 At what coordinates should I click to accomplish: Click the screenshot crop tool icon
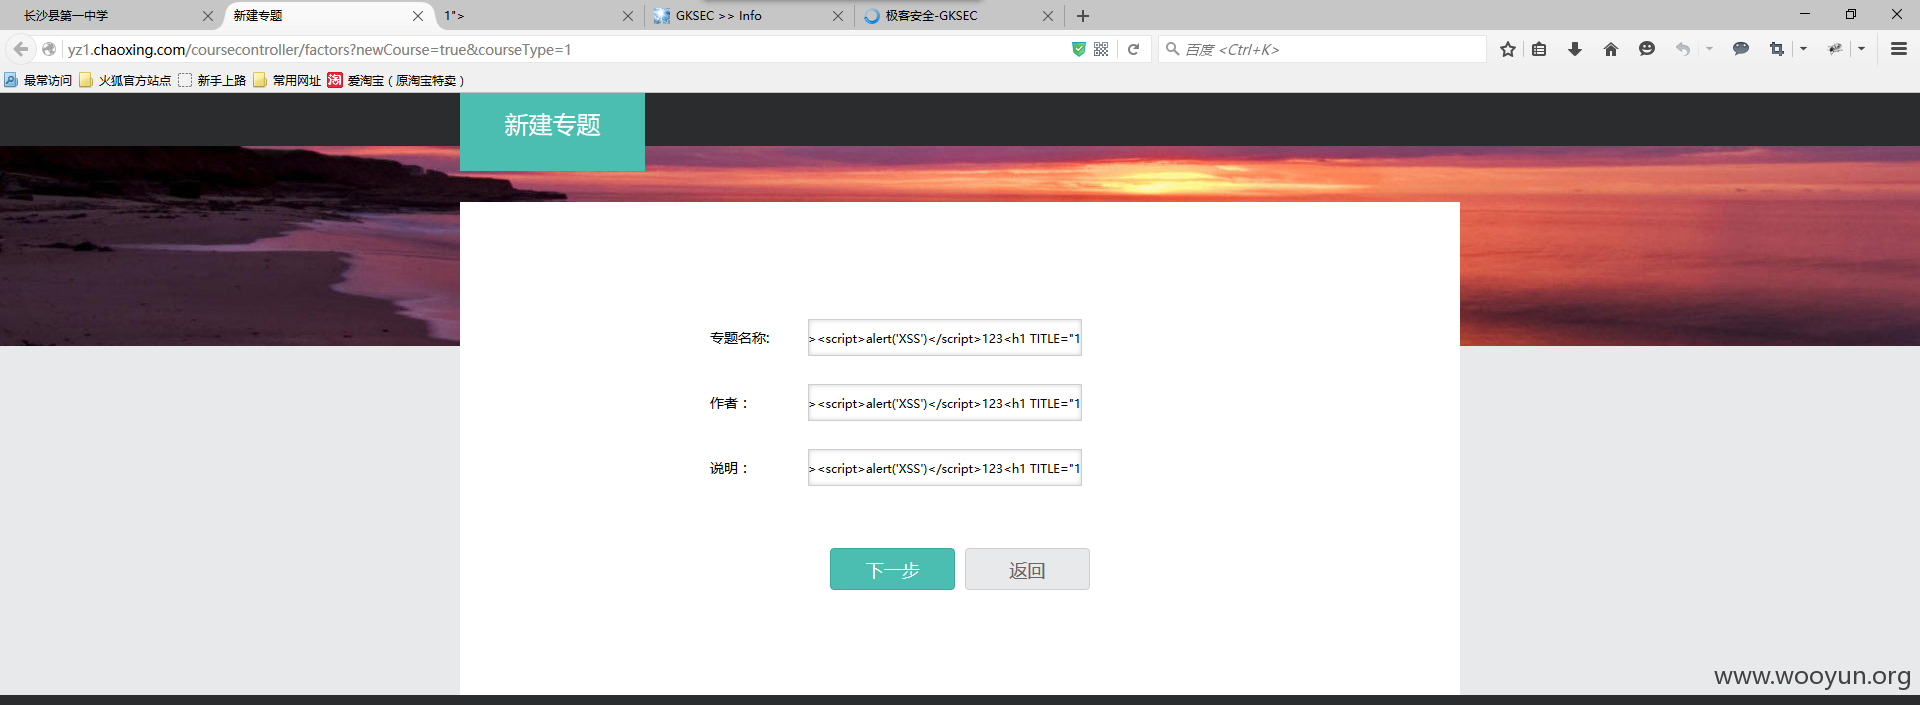point(1777,49)
